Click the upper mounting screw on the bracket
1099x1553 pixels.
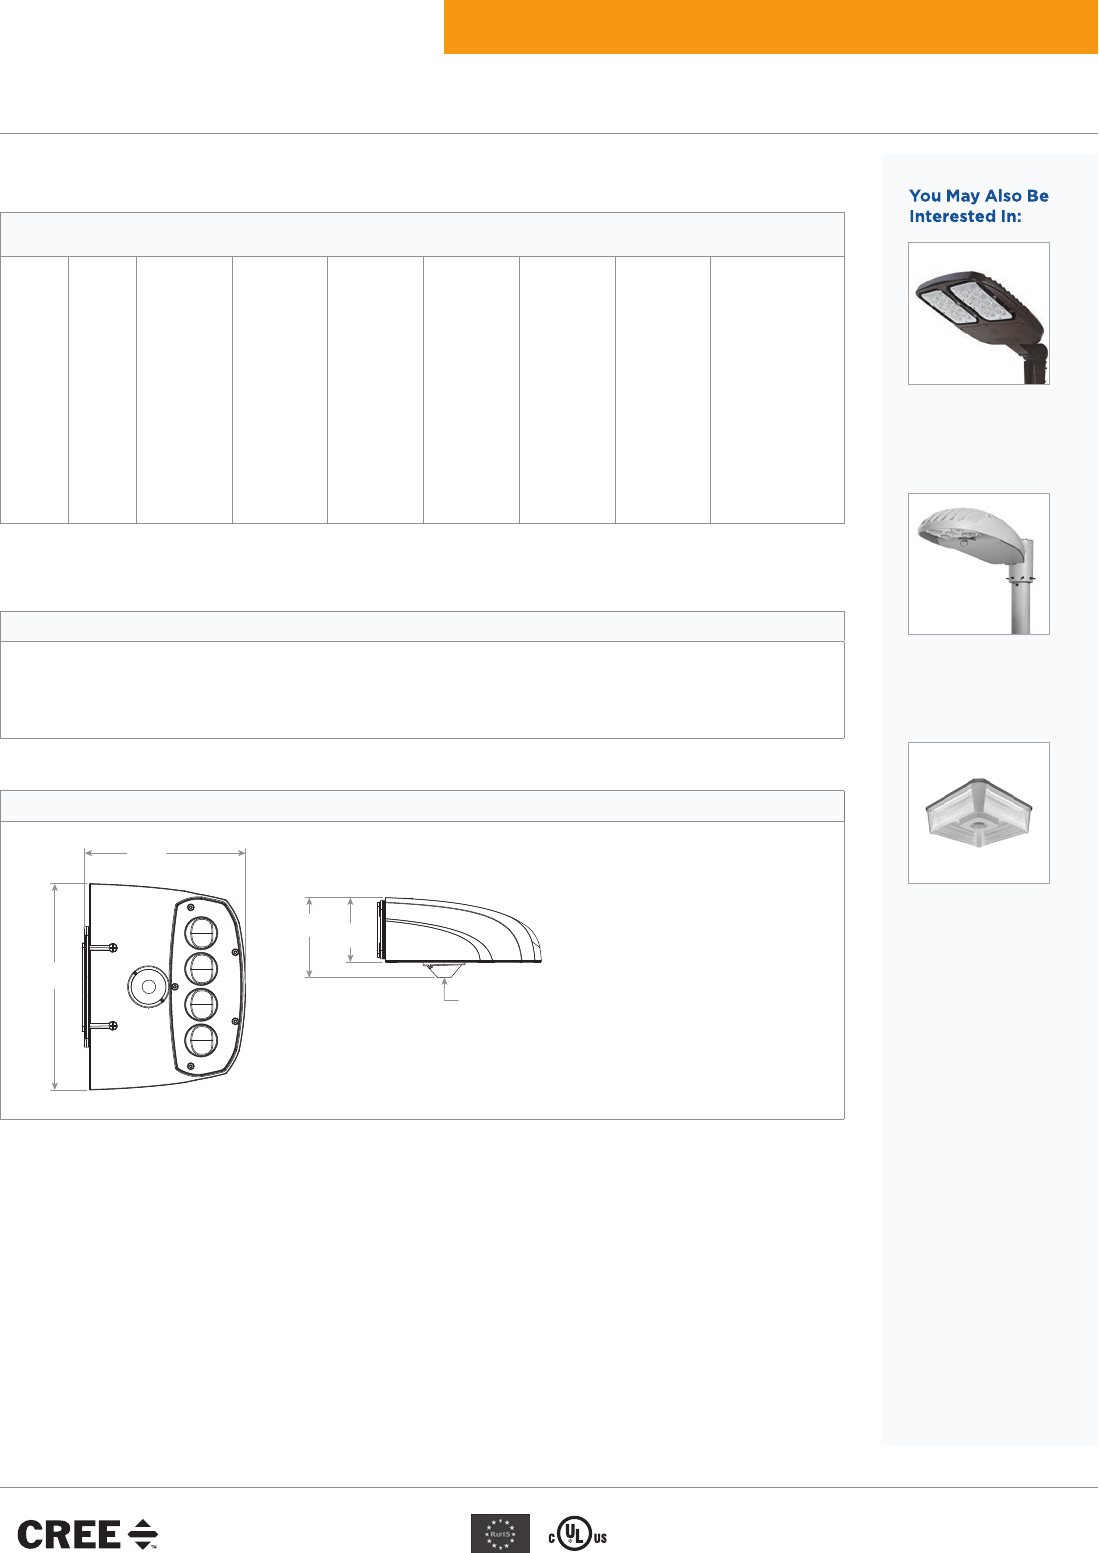click(113, 947)
